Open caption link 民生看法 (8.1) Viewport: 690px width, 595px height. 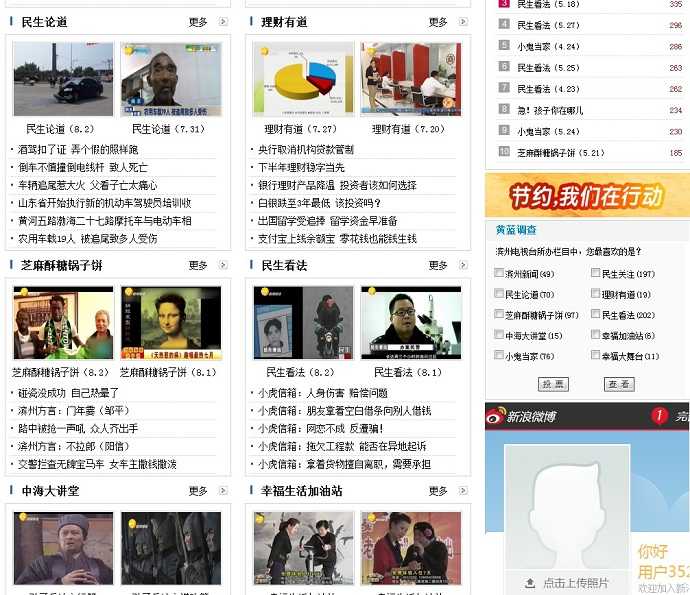[x=408, y=373]
